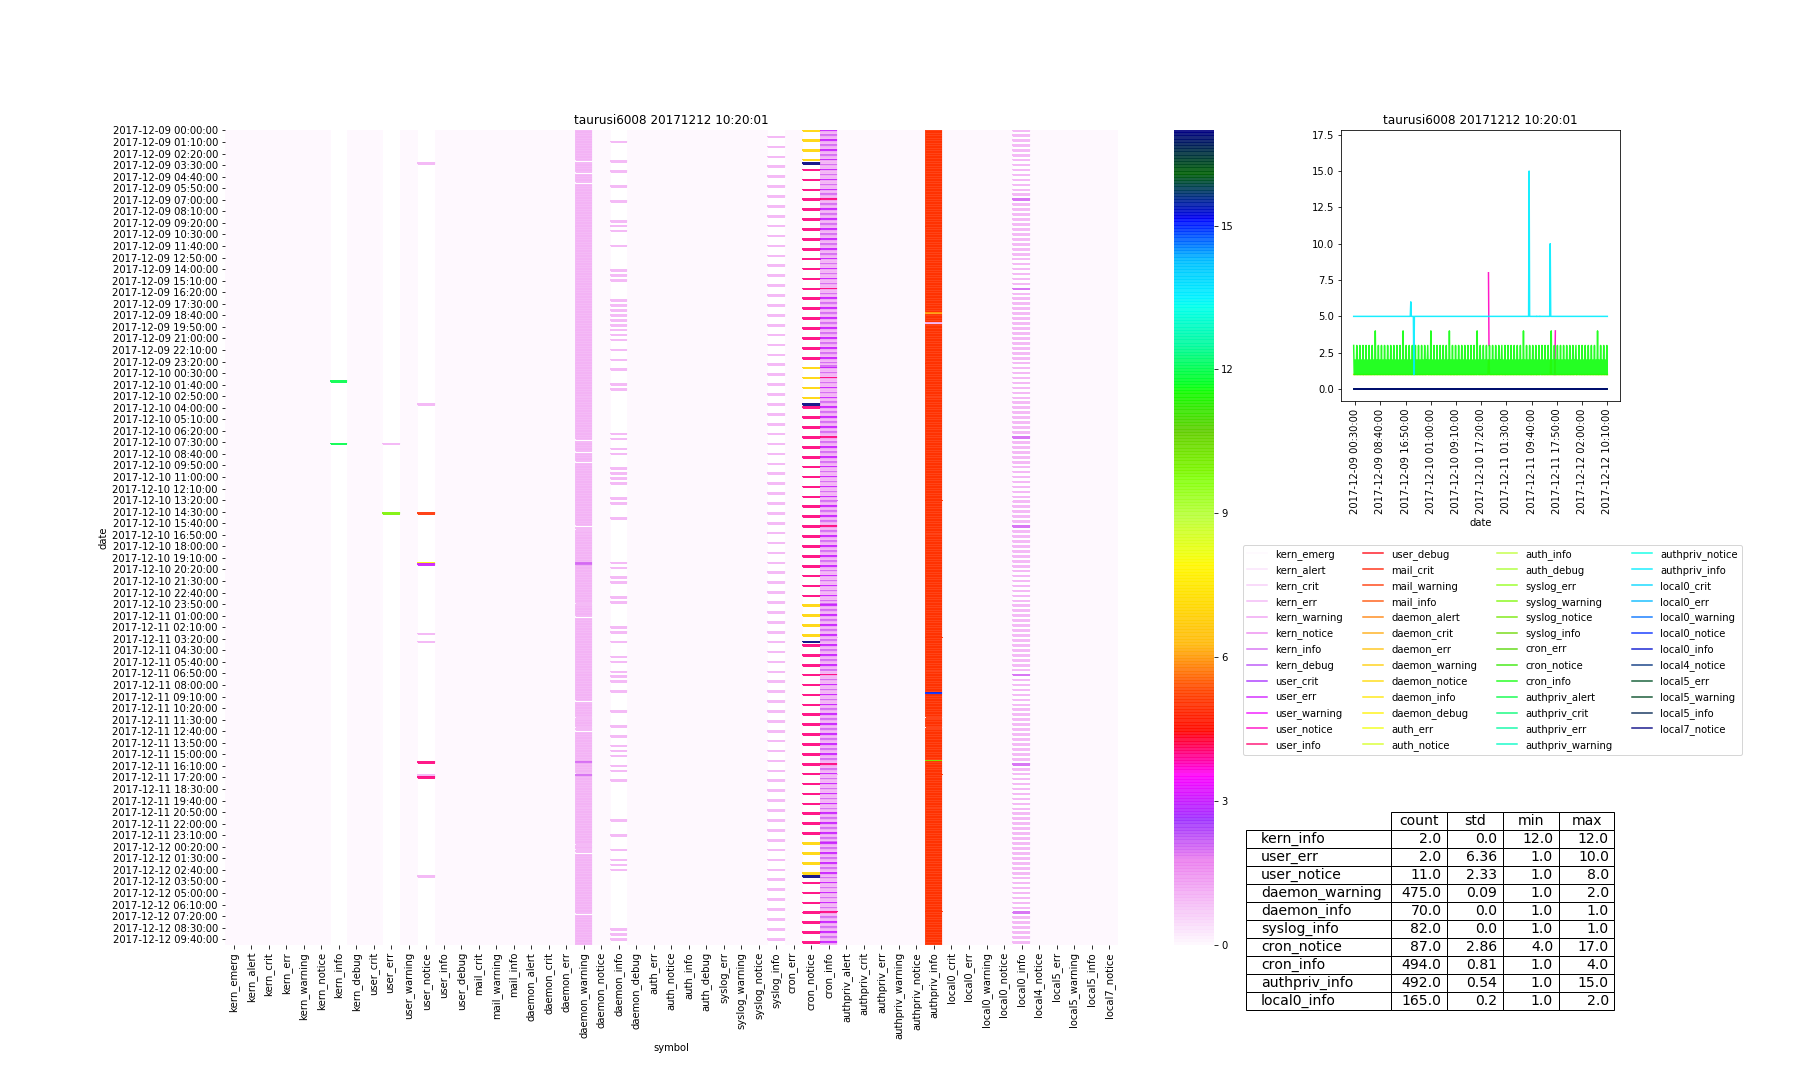Click the green region of the colorbar near 12
Viewport: 1800px width, 1080px height.
coord(1193,370)
